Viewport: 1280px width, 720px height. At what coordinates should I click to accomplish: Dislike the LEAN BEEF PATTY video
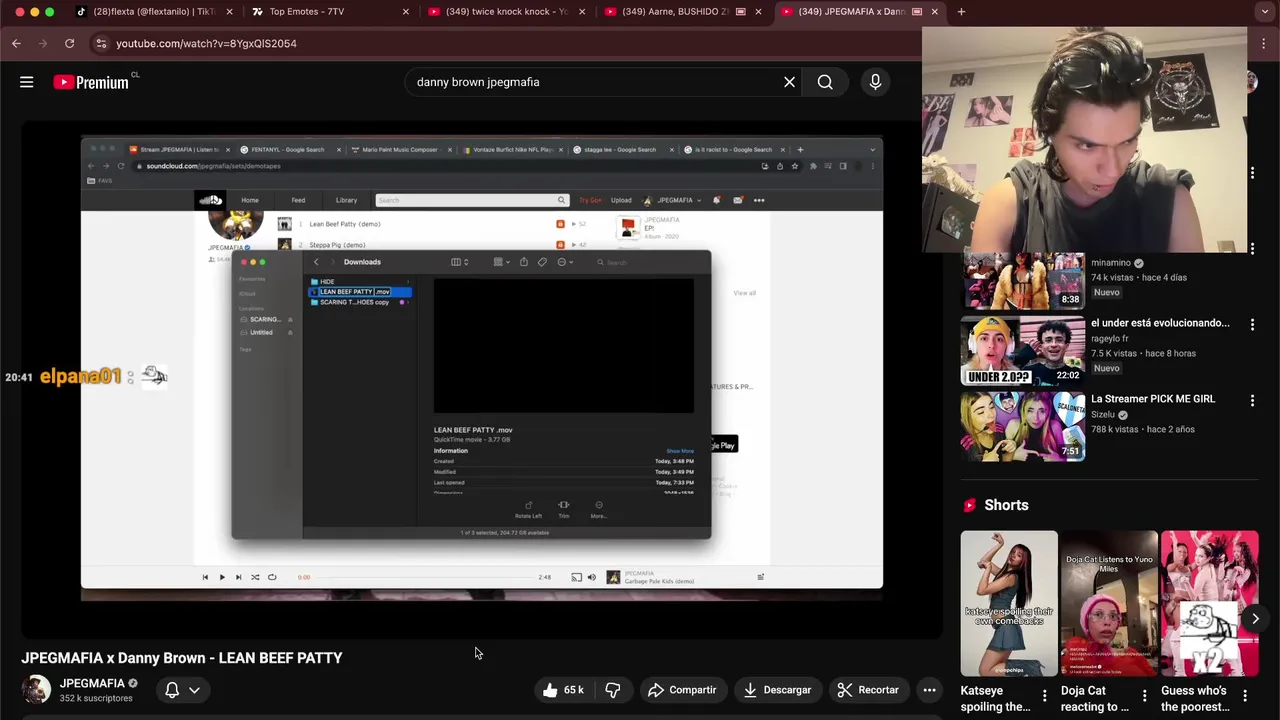pos(613,690)
